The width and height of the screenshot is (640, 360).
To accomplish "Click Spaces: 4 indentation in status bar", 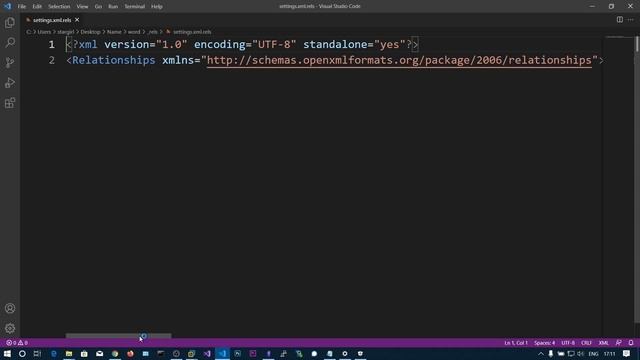I will point(544,343).
